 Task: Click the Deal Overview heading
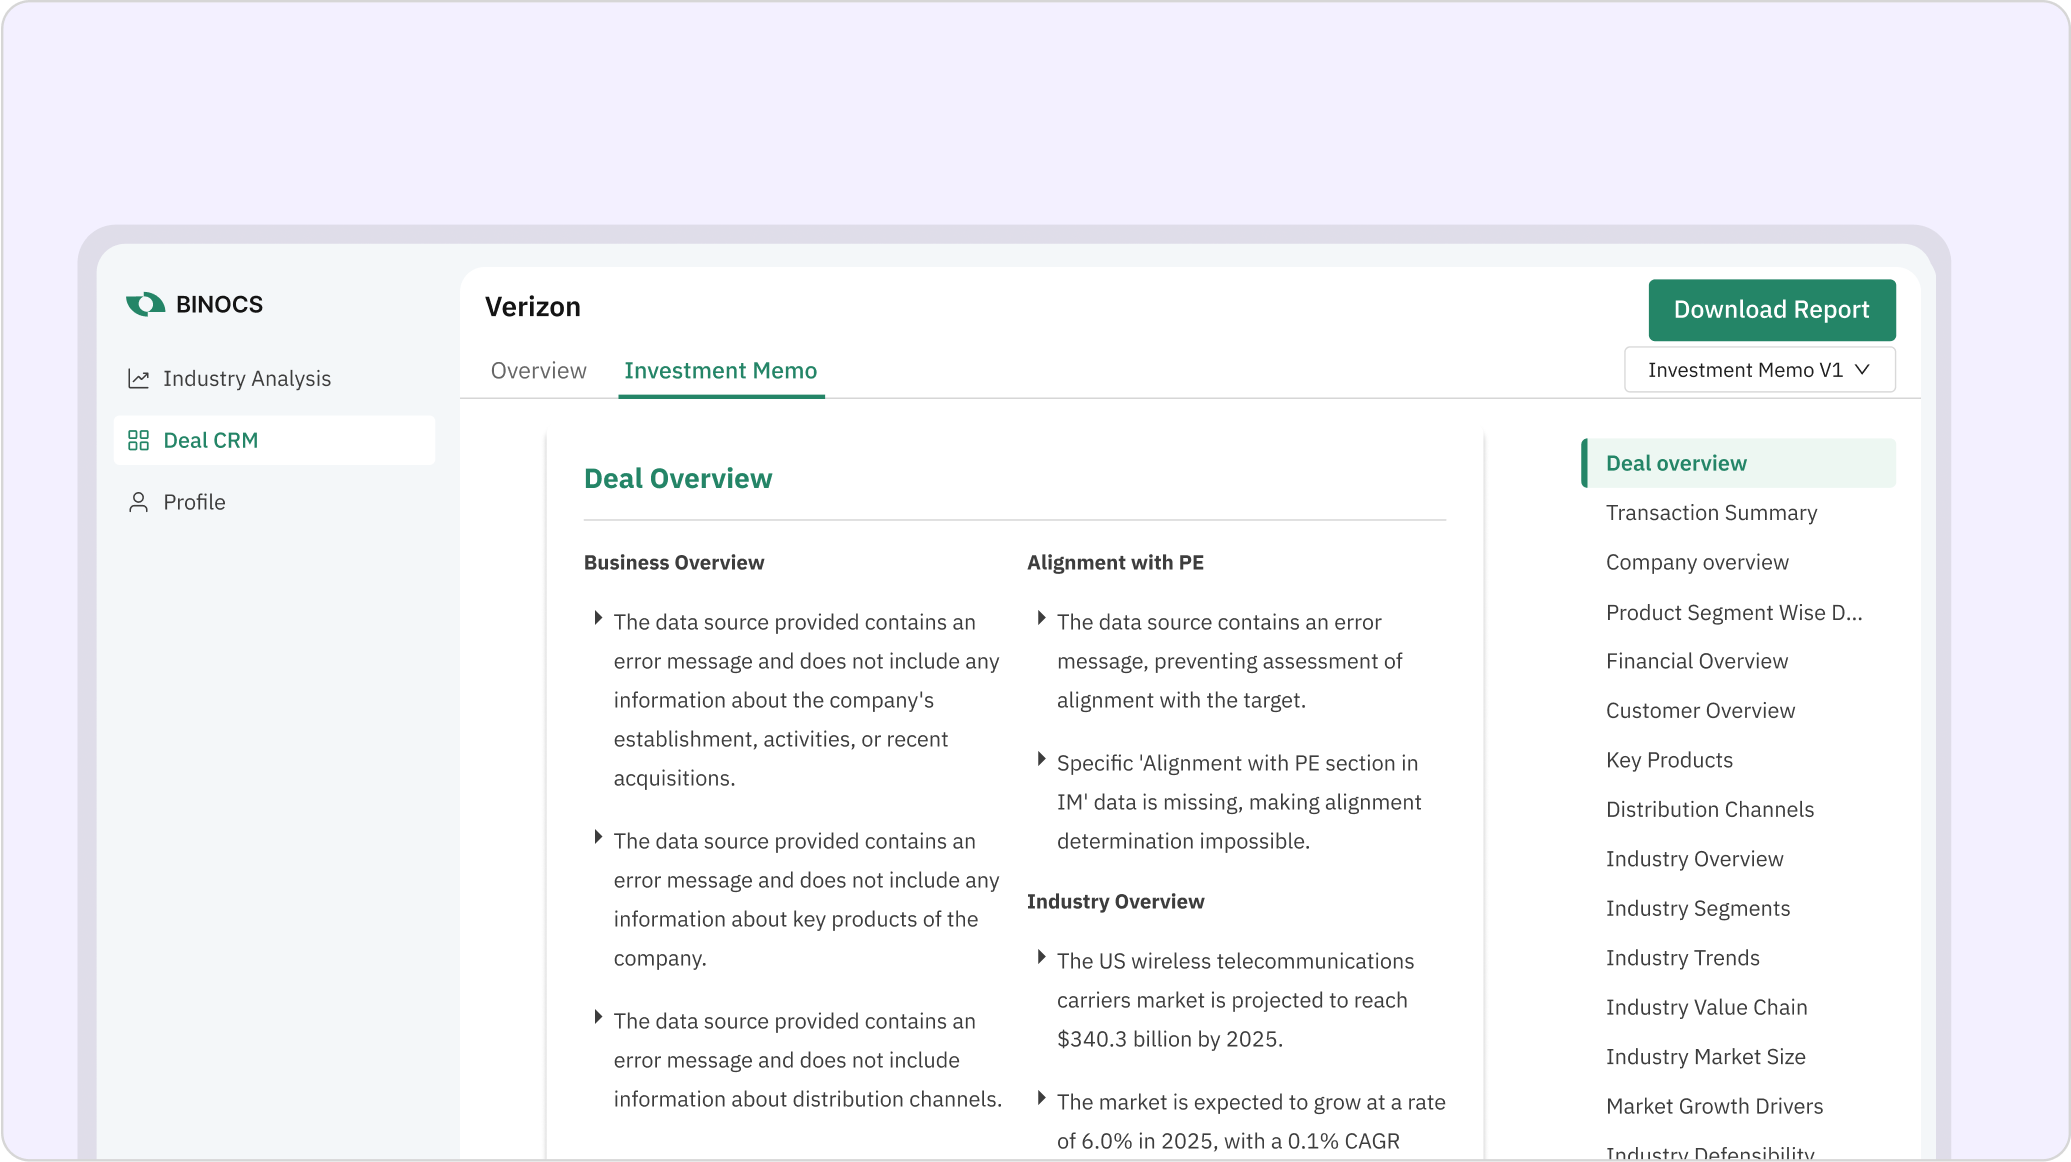tap(678, 479)
